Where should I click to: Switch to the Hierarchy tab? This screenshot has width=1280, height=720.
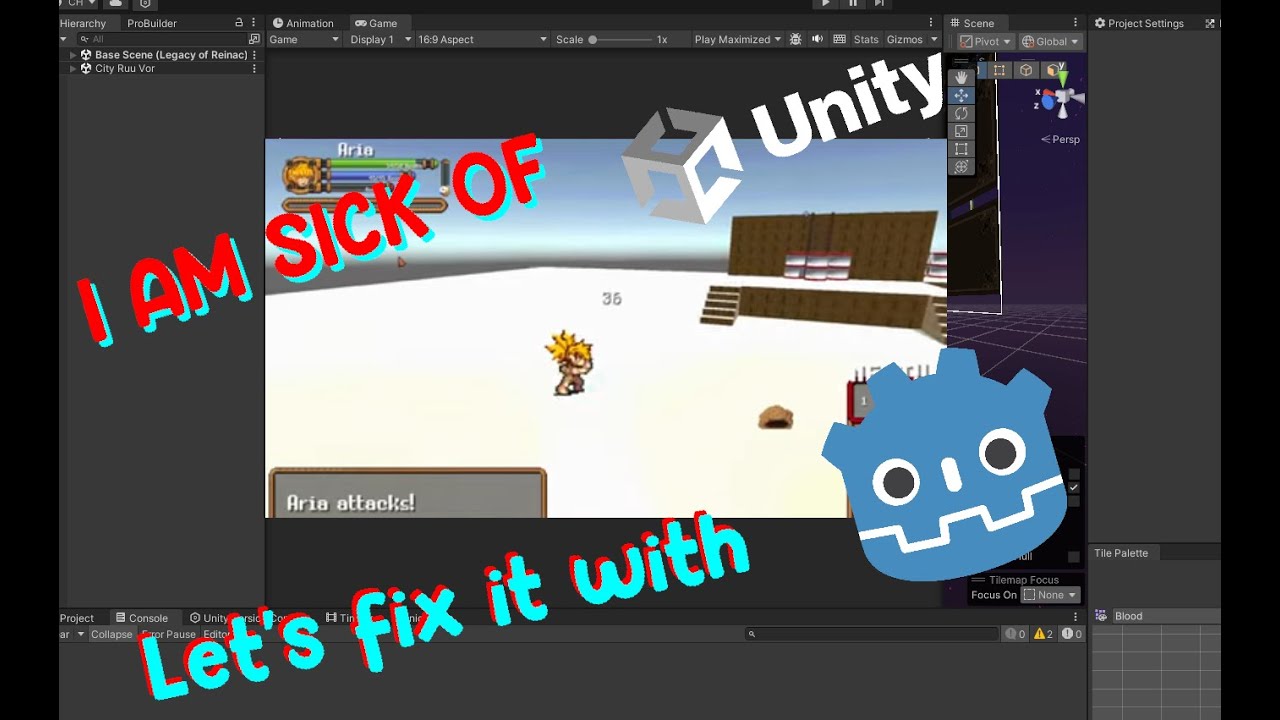coord(83,23)
